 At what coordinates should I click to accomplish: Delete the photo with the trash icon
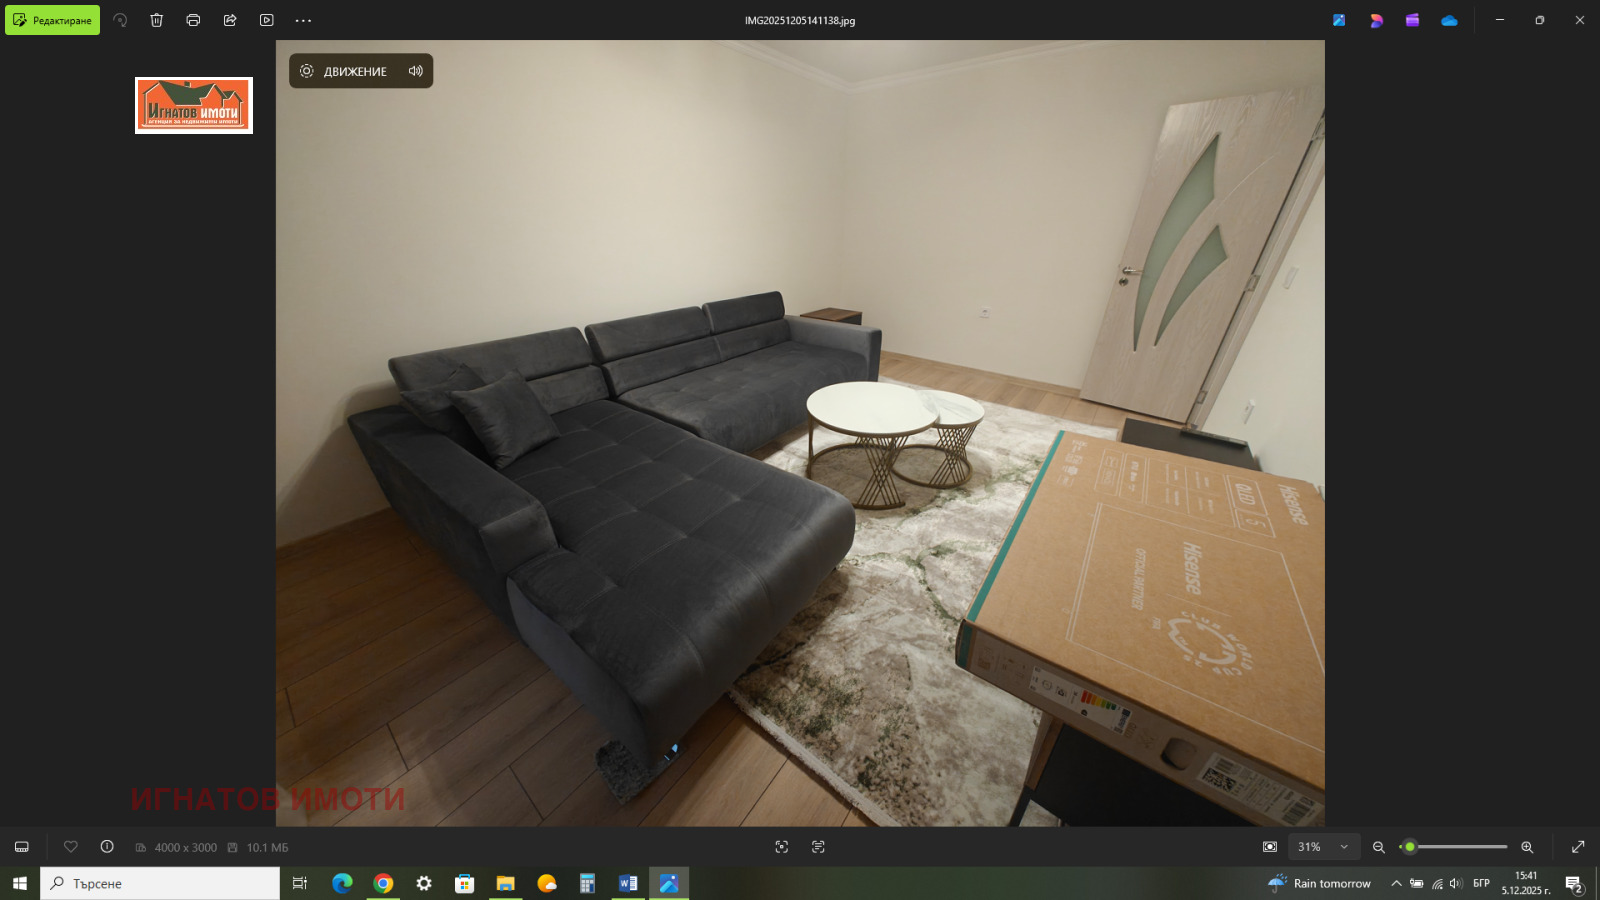click(x=157, y=20)
